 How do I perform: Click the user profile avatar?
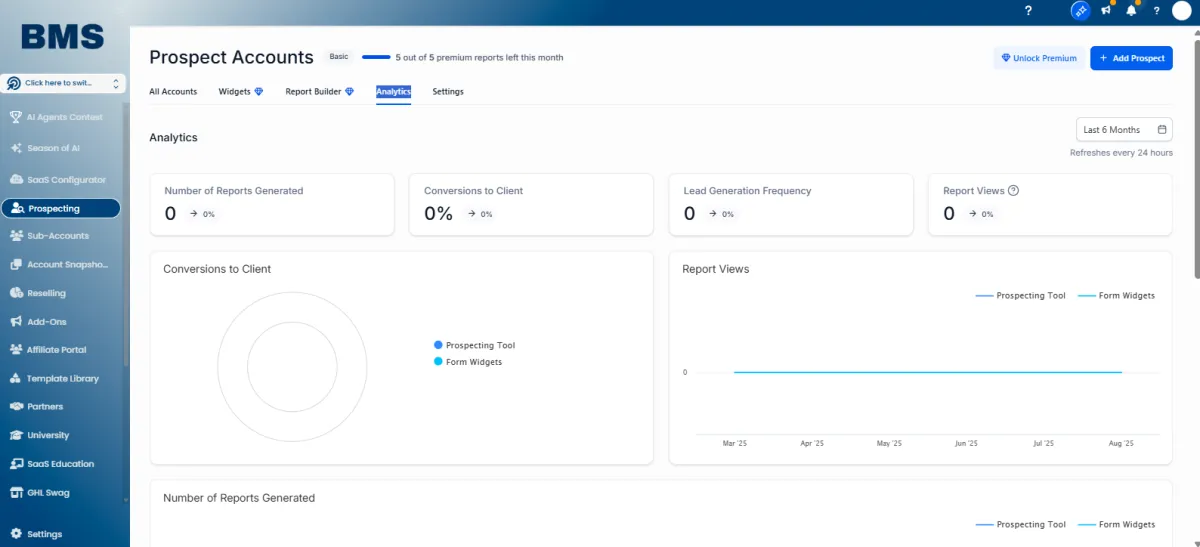coord(1181,11)
